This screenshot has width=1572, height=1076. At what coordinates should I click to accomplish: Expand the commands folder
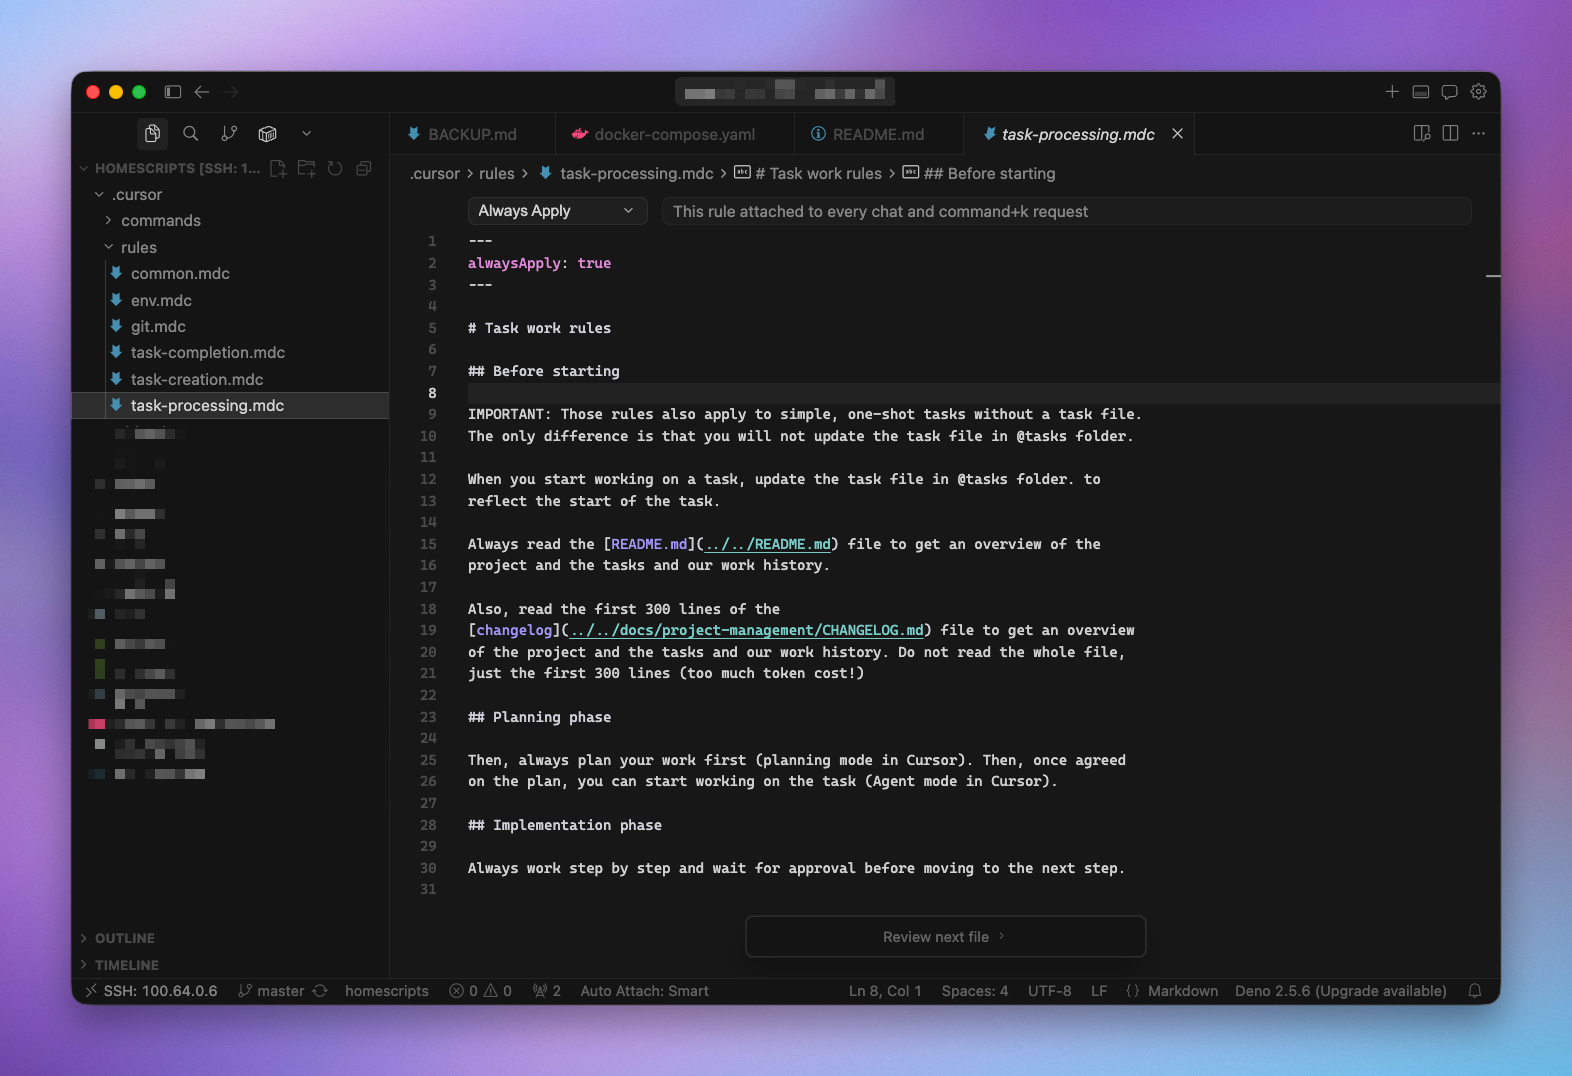coord(160,221)
